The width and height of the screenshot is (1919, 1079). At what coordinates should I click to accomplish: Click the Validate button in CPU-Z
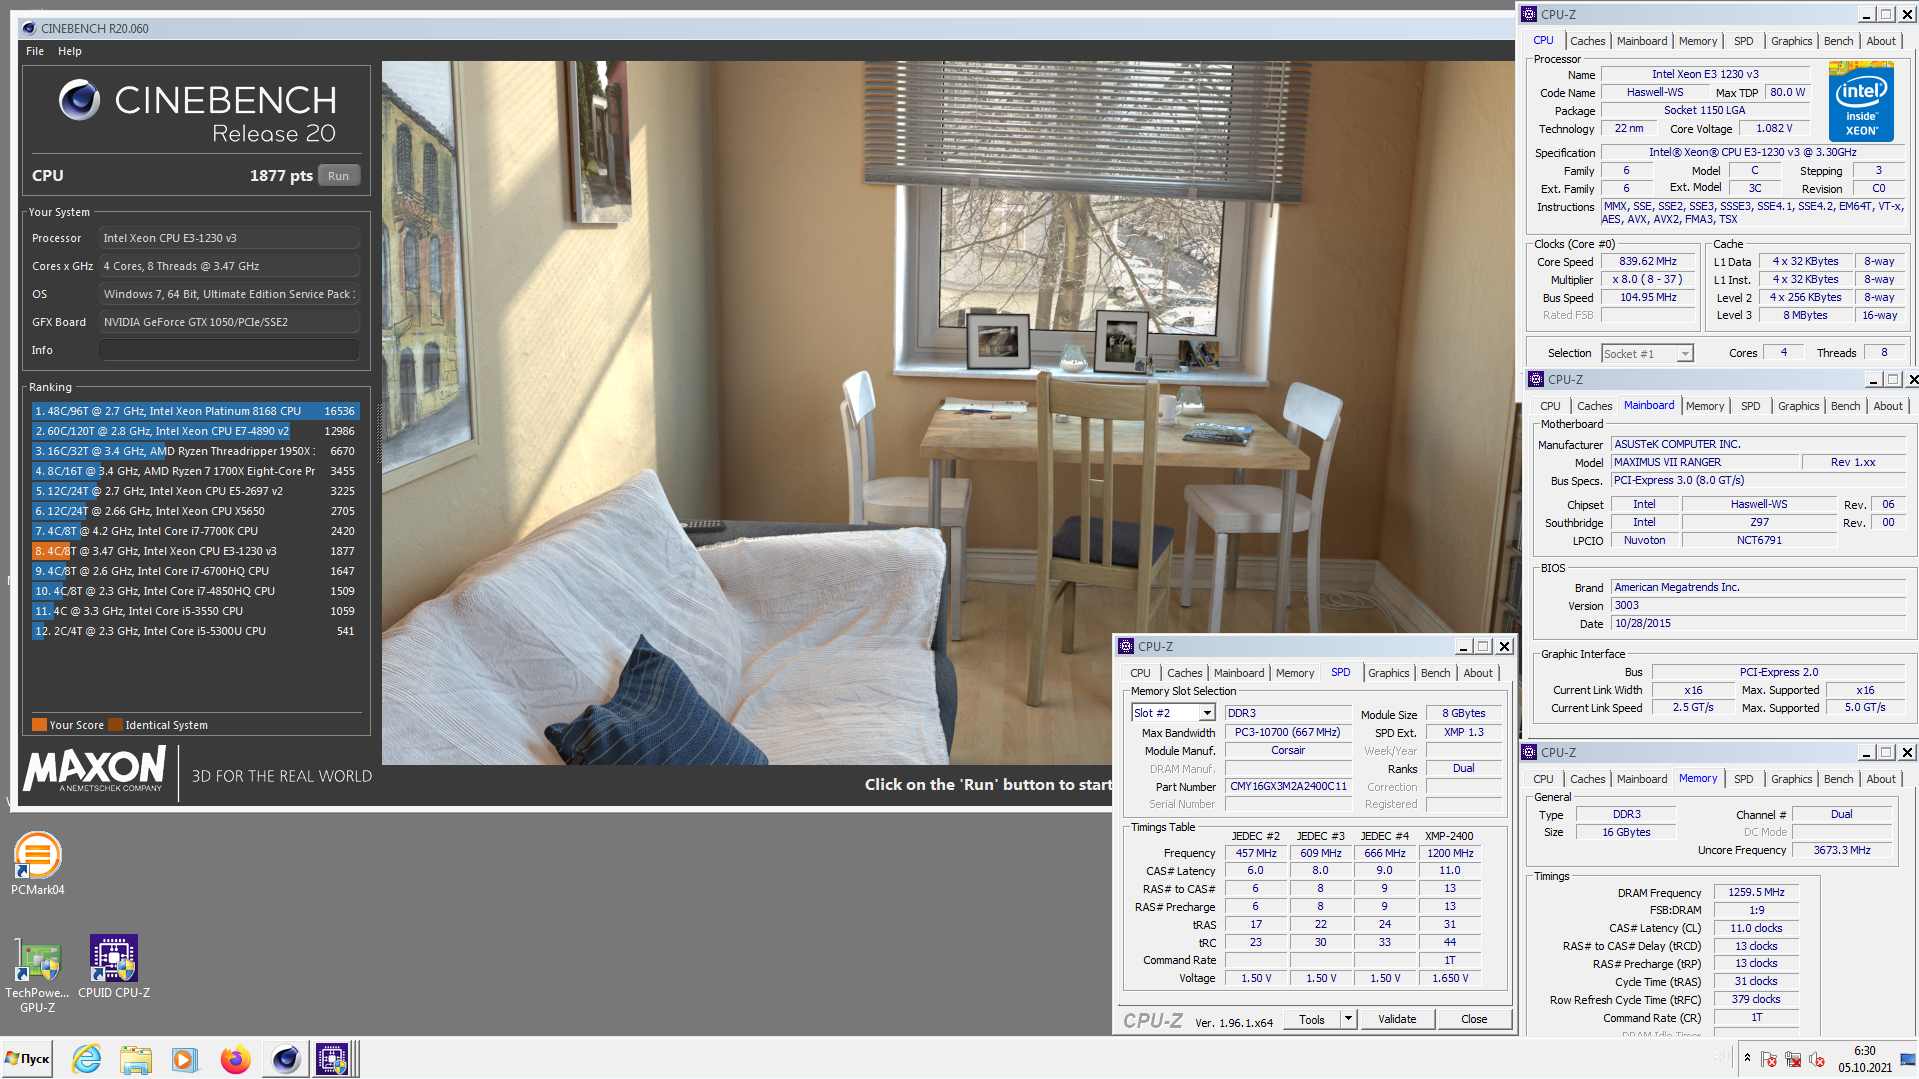click(x=1397, y=1019)
